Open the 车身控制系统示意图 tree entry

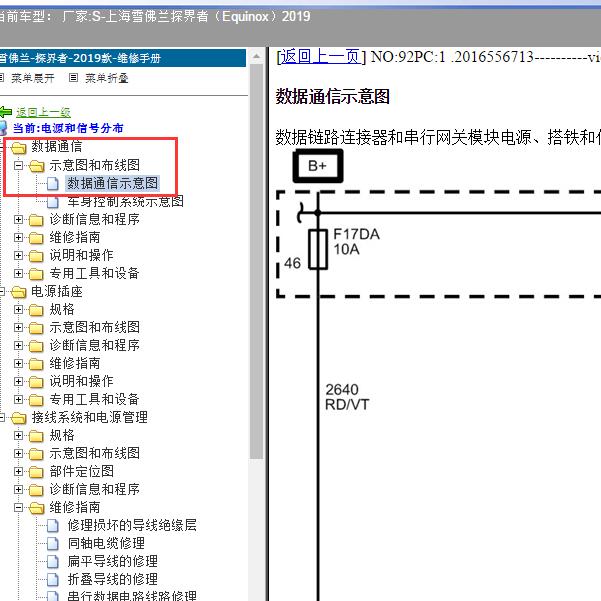[125, 201]
